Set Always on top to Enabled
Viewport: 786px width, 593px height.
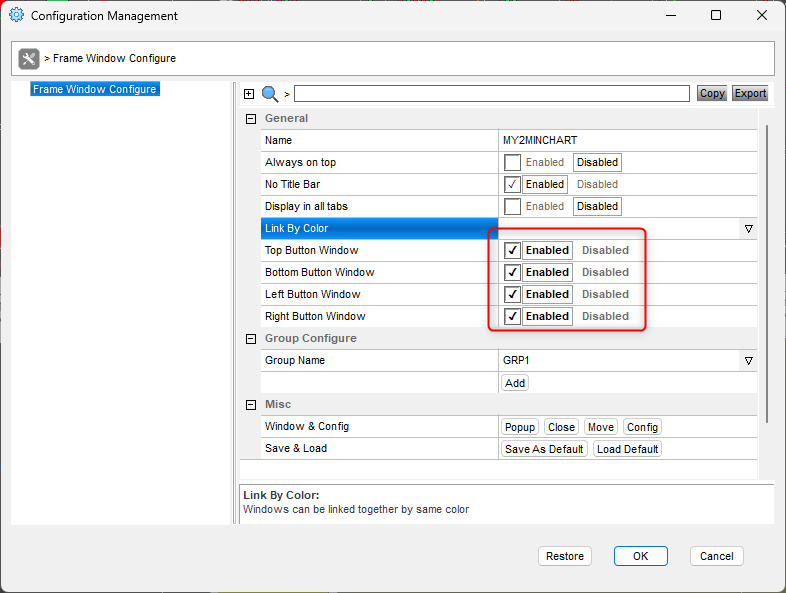click(x=545, y=162)
